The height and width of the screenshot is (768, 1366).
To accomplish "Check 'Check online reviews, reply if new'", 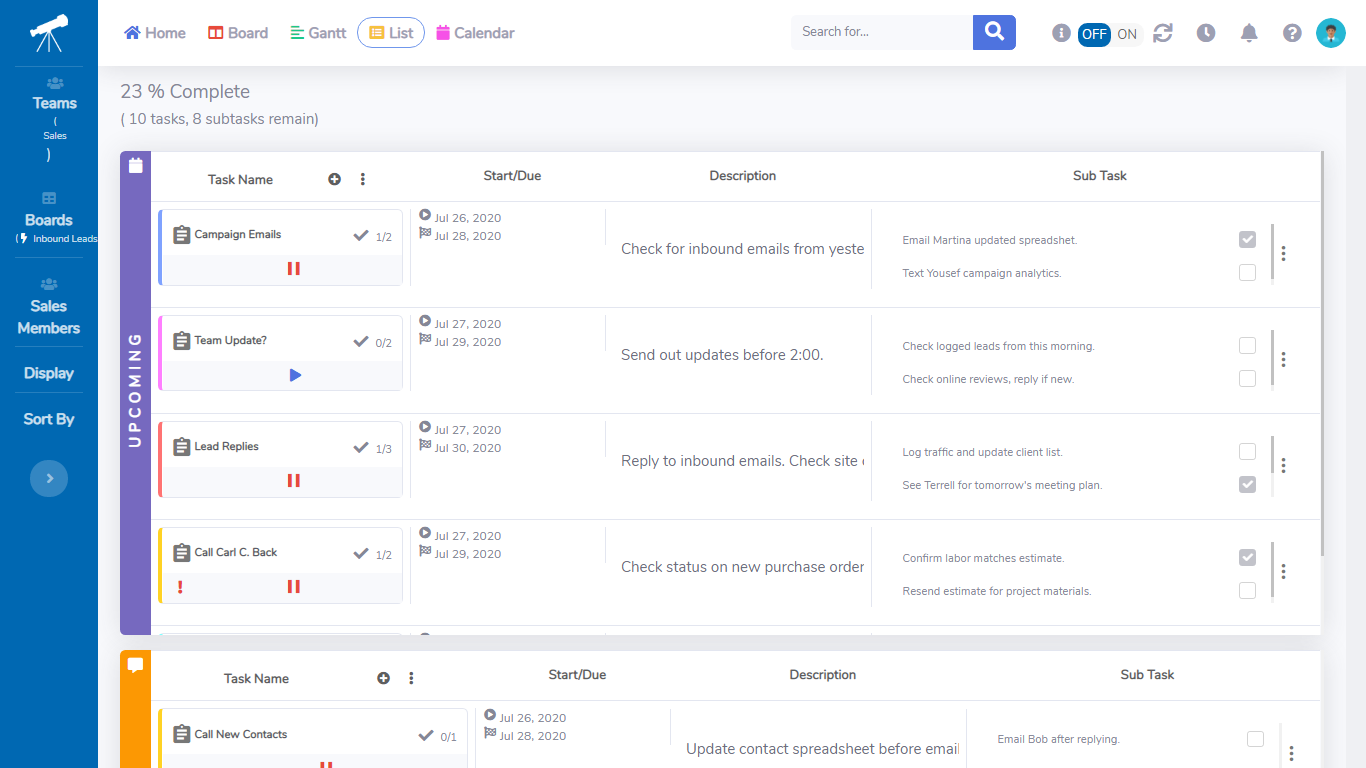I will pos(1247,379).
